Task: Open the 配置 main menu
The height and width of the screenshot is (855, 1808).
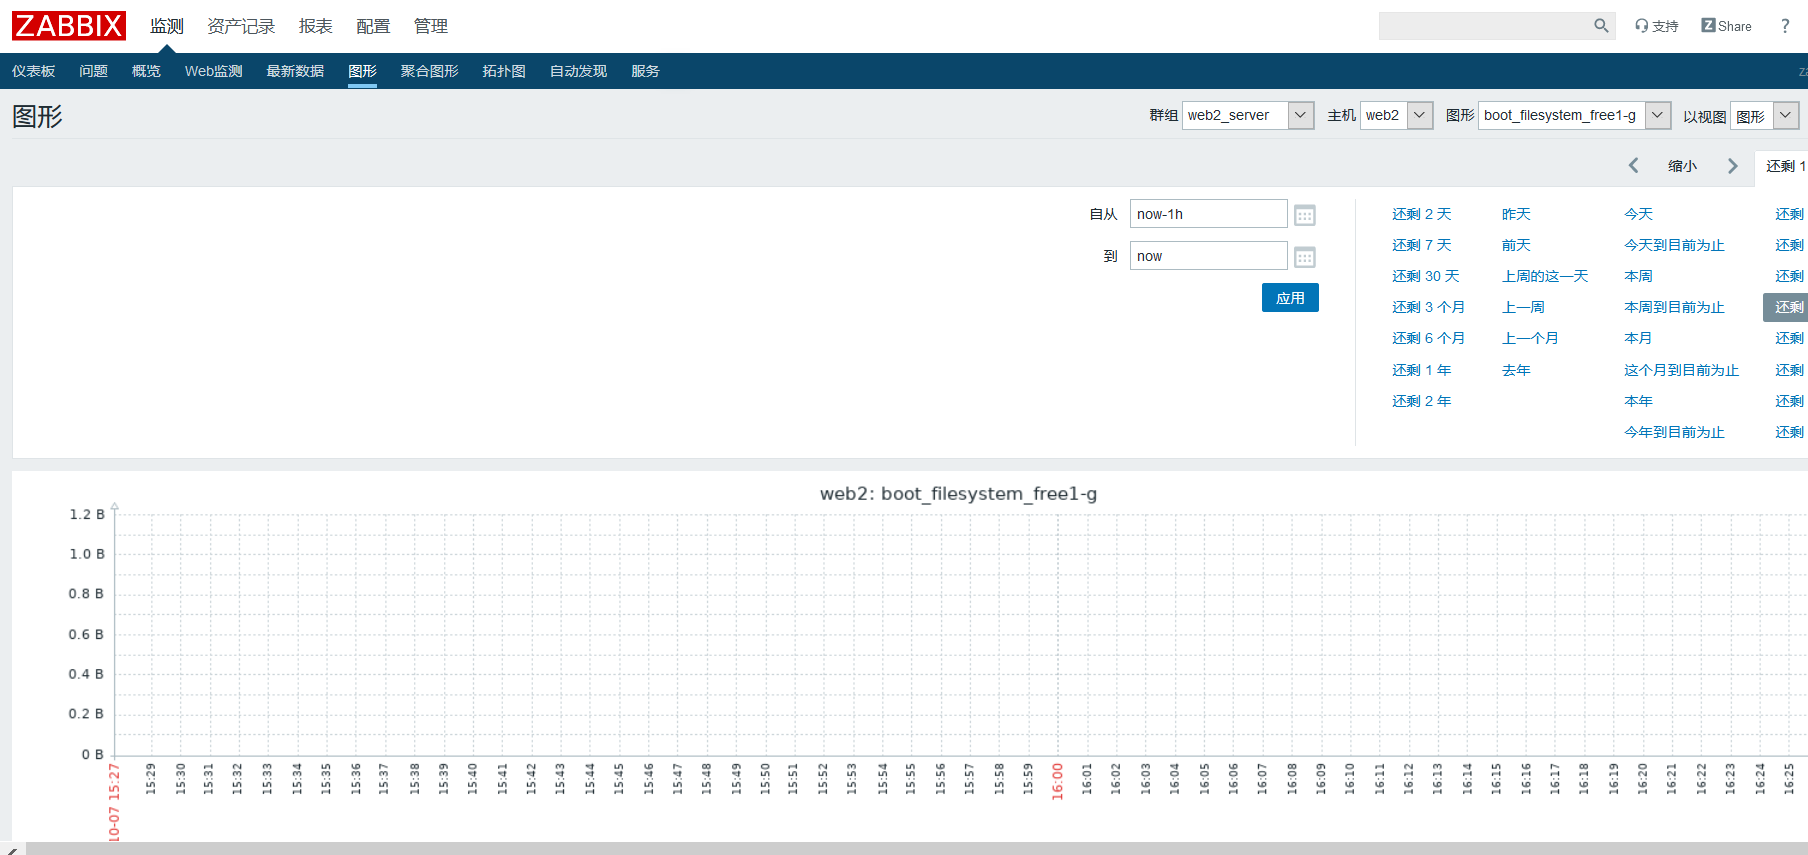Action: tap(373, 26)
